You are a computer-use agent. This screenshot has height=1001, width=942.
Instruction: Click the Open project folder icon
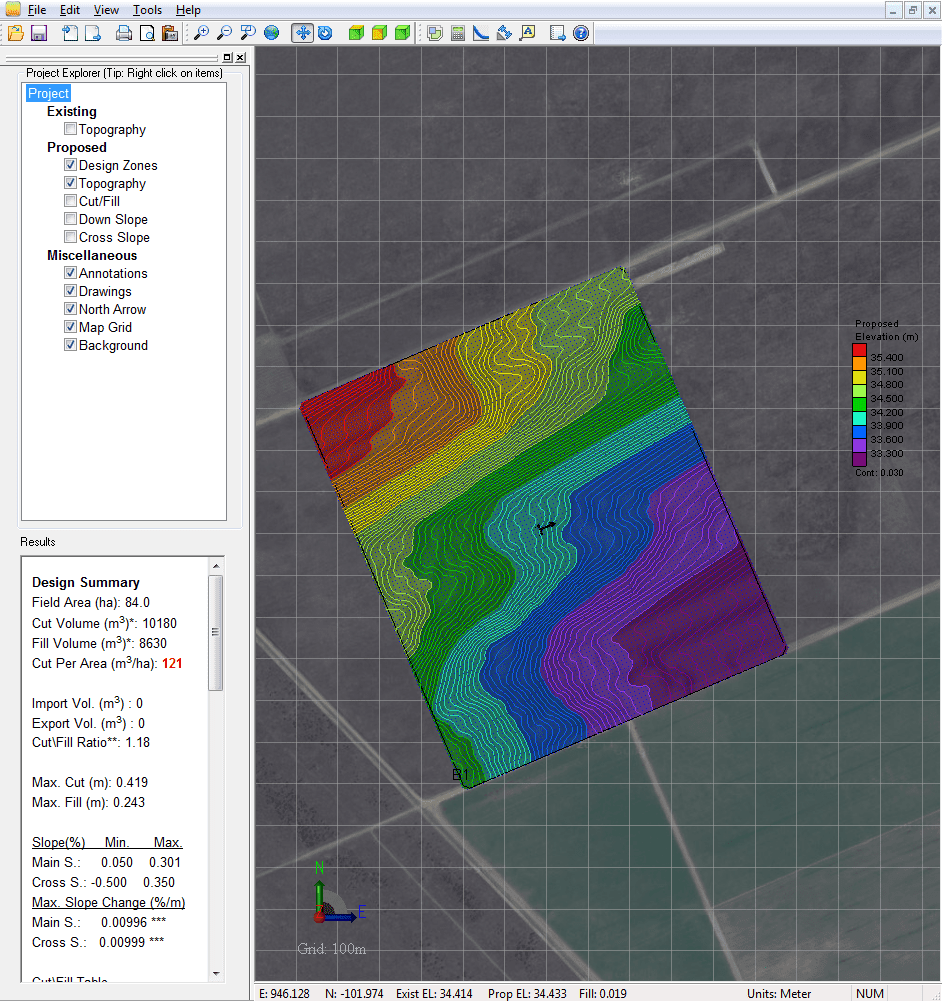[14, 33]
